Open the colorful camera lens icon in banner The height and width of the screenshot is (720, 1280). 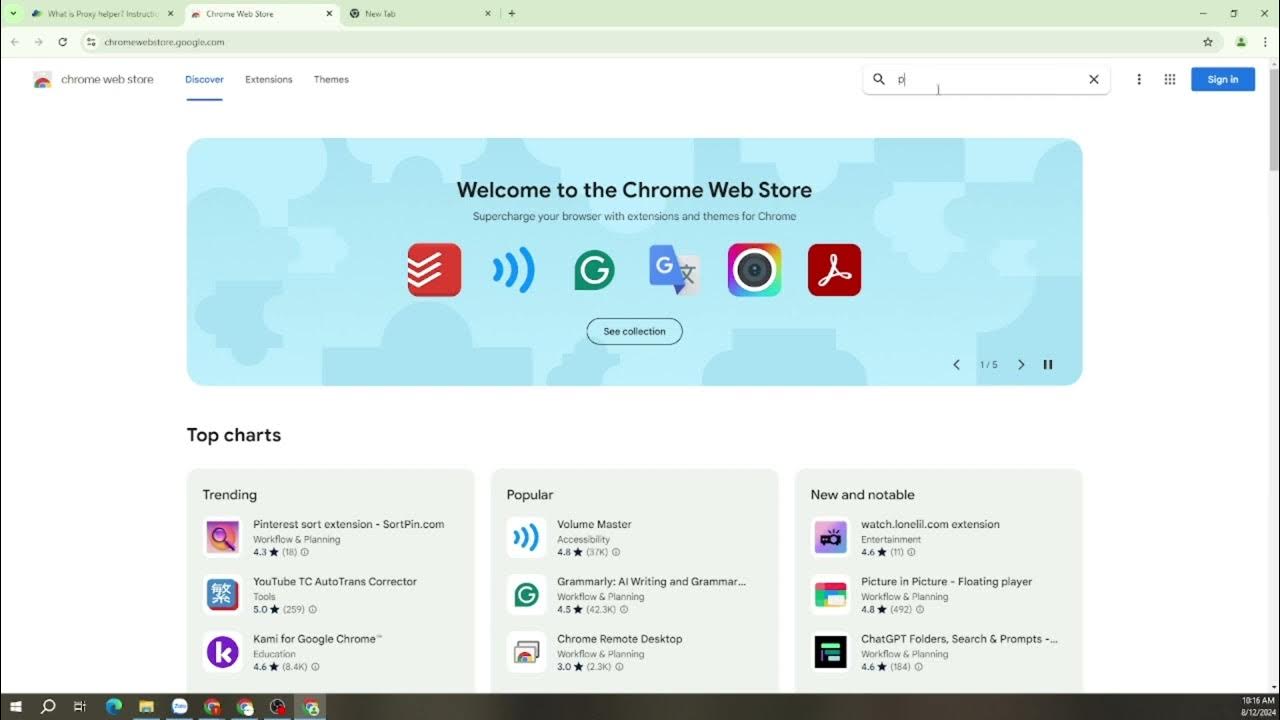pos(754,270)
